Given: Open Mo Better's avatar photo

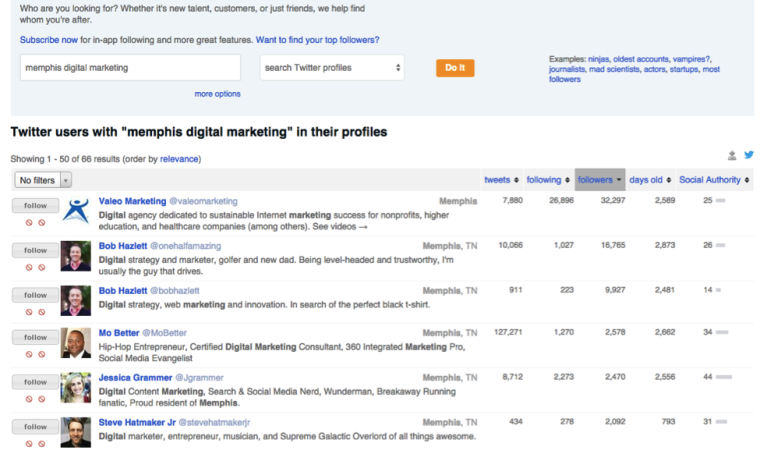Looking at the screenshot, I should coord(76,343).
